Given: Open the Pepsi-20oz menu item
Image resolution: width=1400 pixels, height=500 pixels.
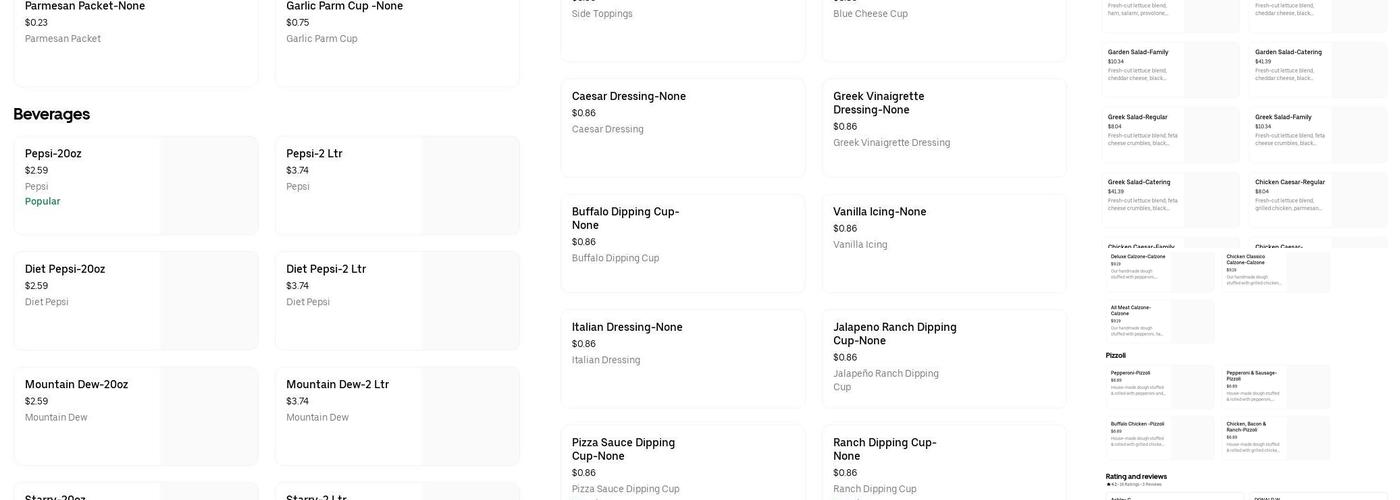Looking at the screenshot, I should click(135, 185).
